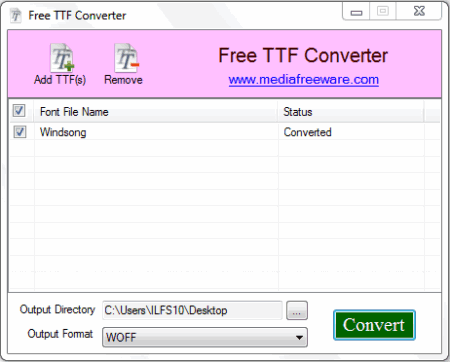Toggle the select-all checkbox in header
450x362 pixels.
coord(19,110)
